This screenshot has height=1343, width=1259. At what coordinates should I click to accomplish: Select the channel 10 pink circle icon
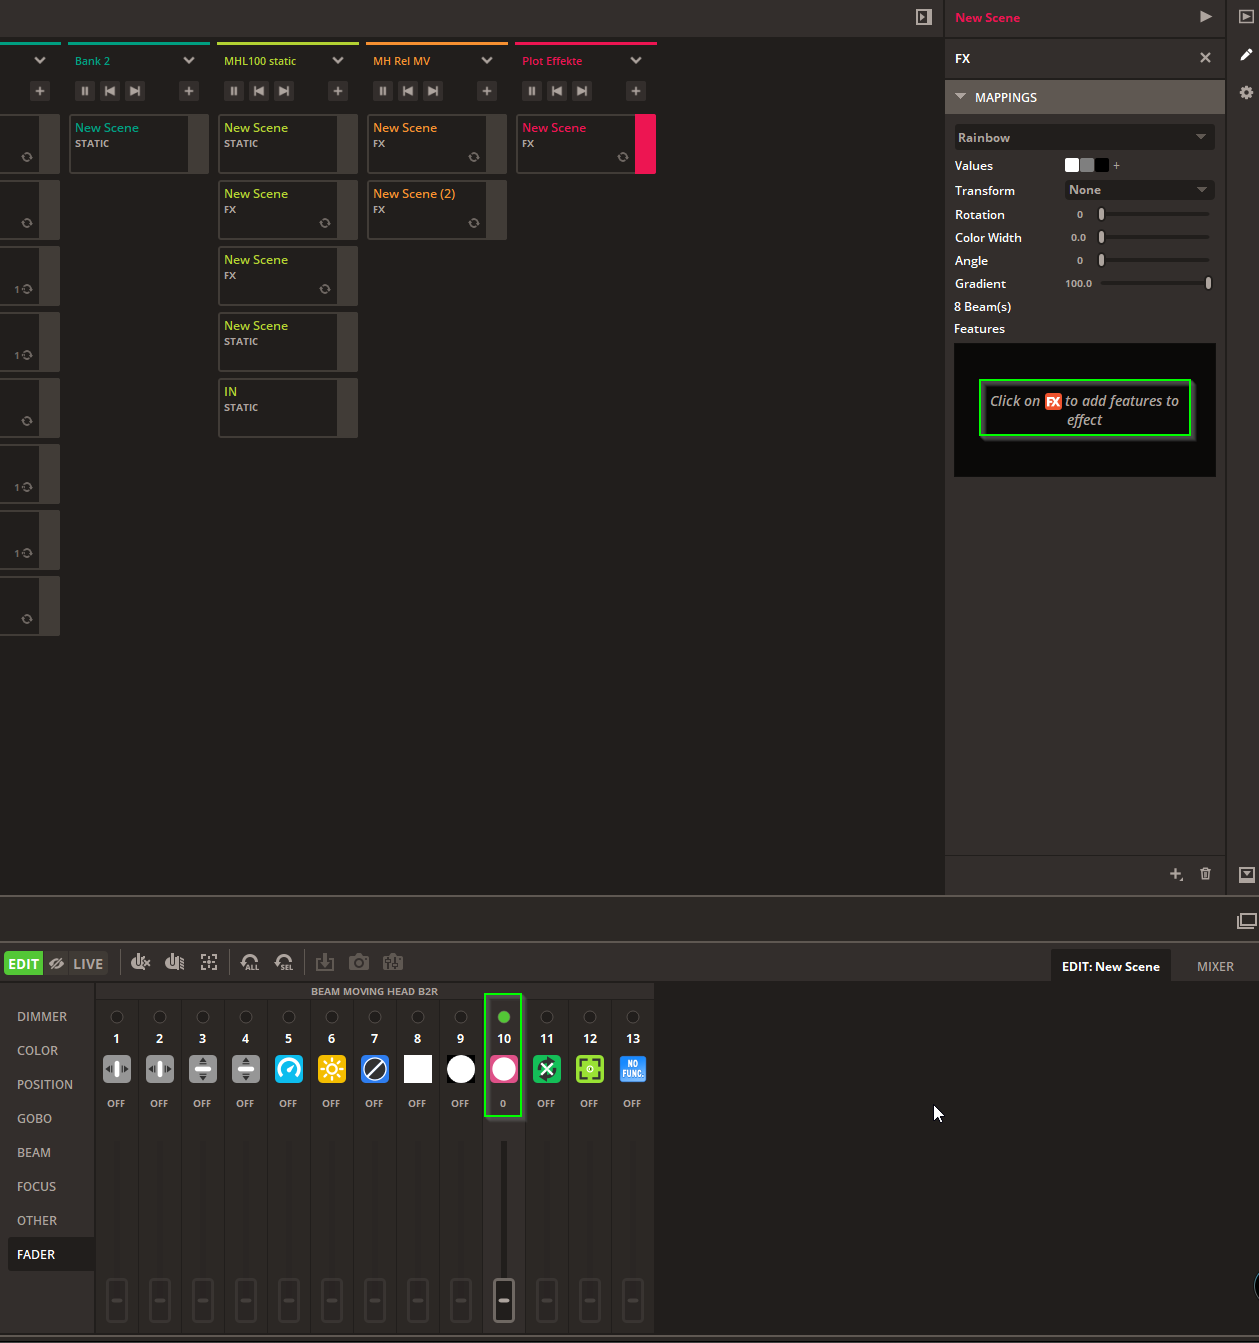tap(504, 1069)
